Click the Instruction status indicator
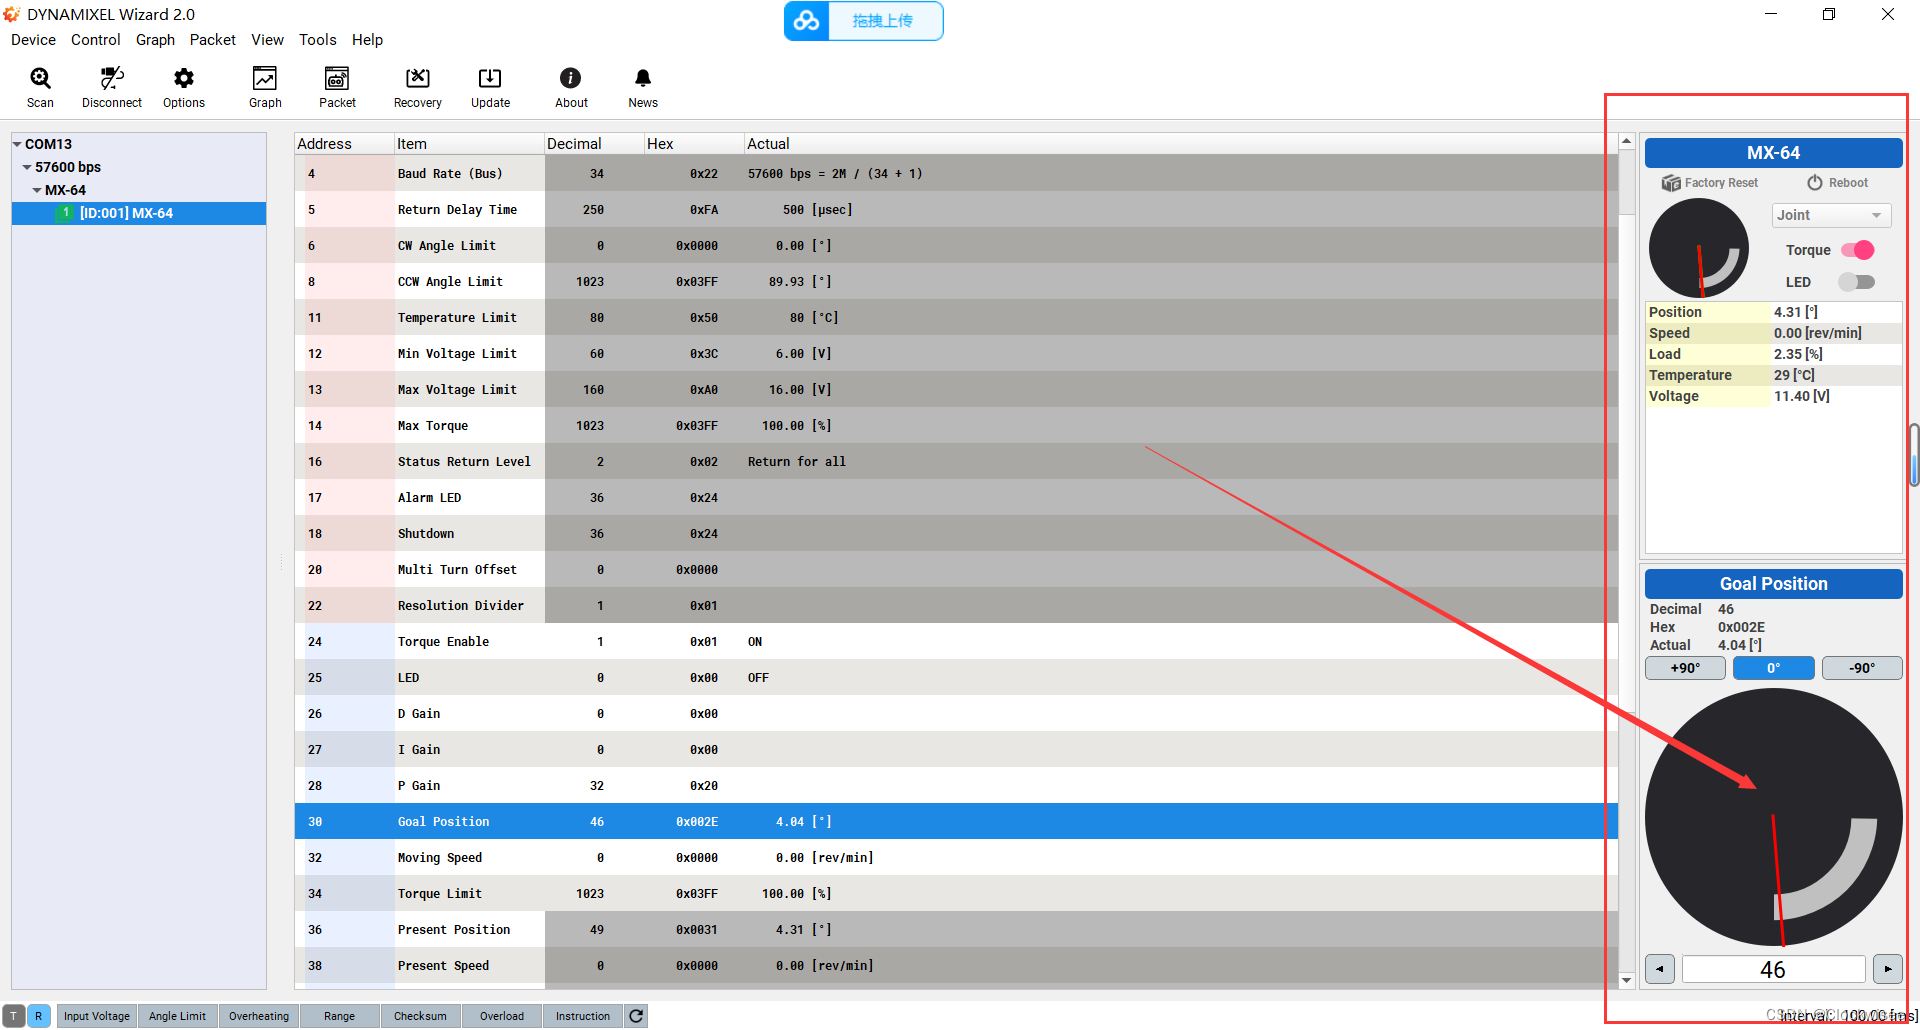This screenshot has width=1920, height=1030. point(583,1016)
